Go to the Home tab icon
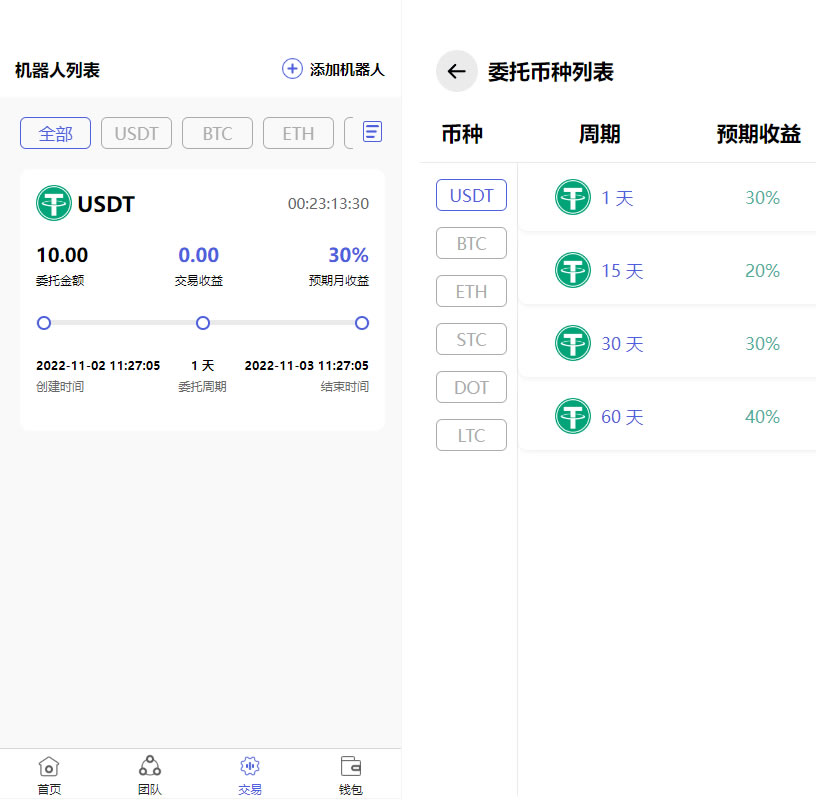 (49, 767)
